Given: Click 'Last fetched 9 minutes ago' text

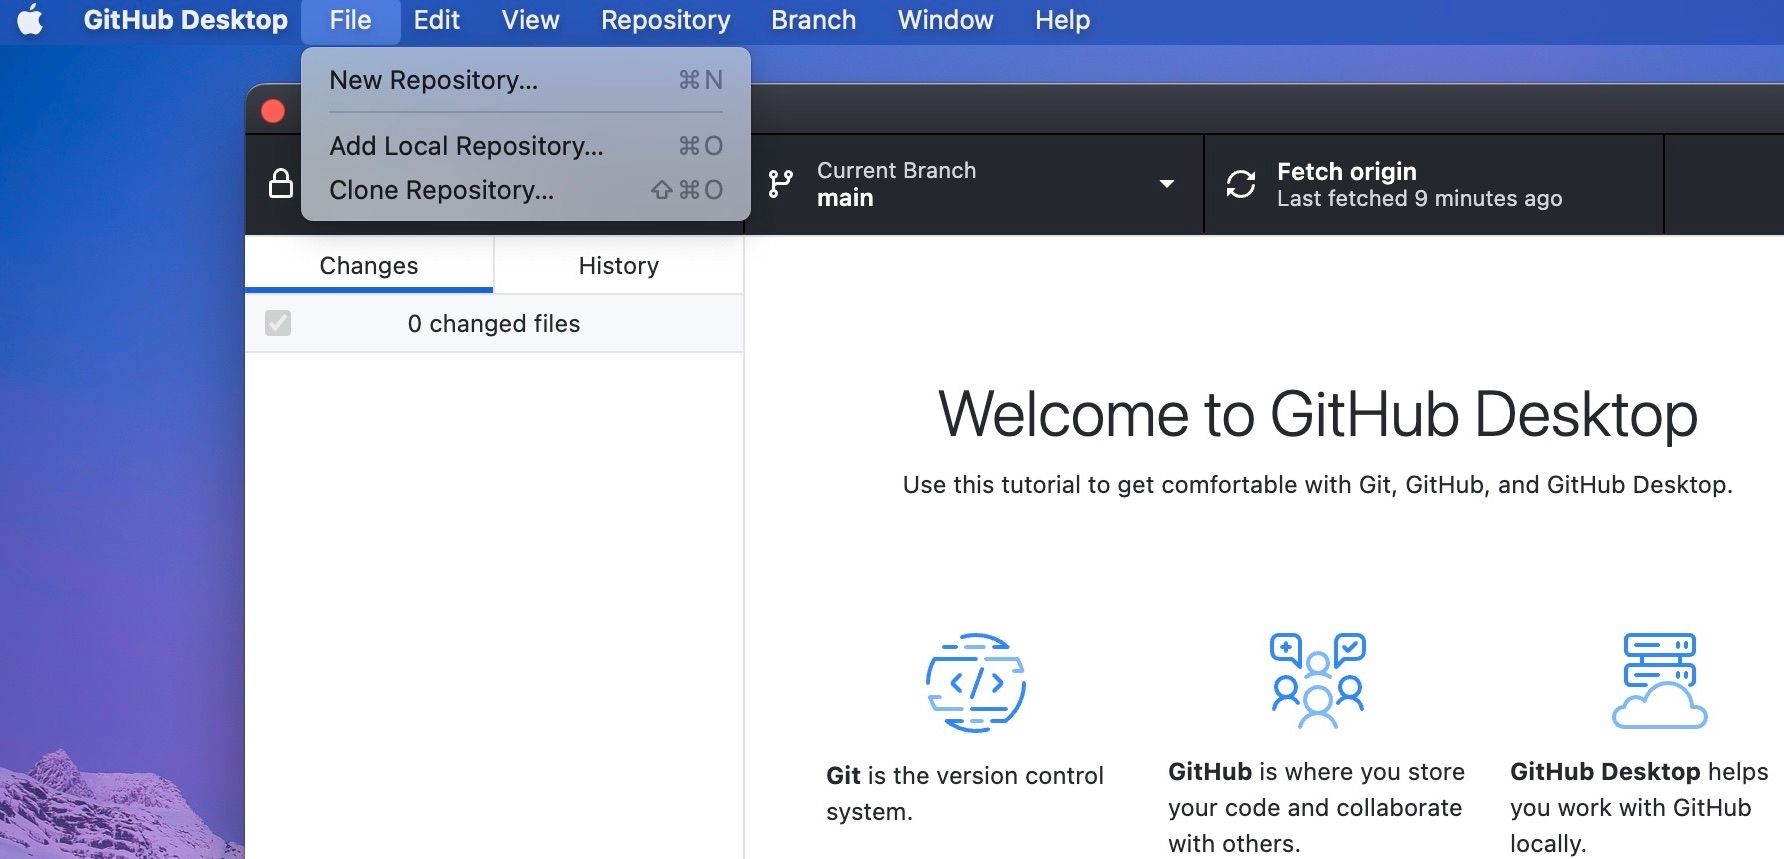Looking at the screenshot, I should [x=1419, y=199].
